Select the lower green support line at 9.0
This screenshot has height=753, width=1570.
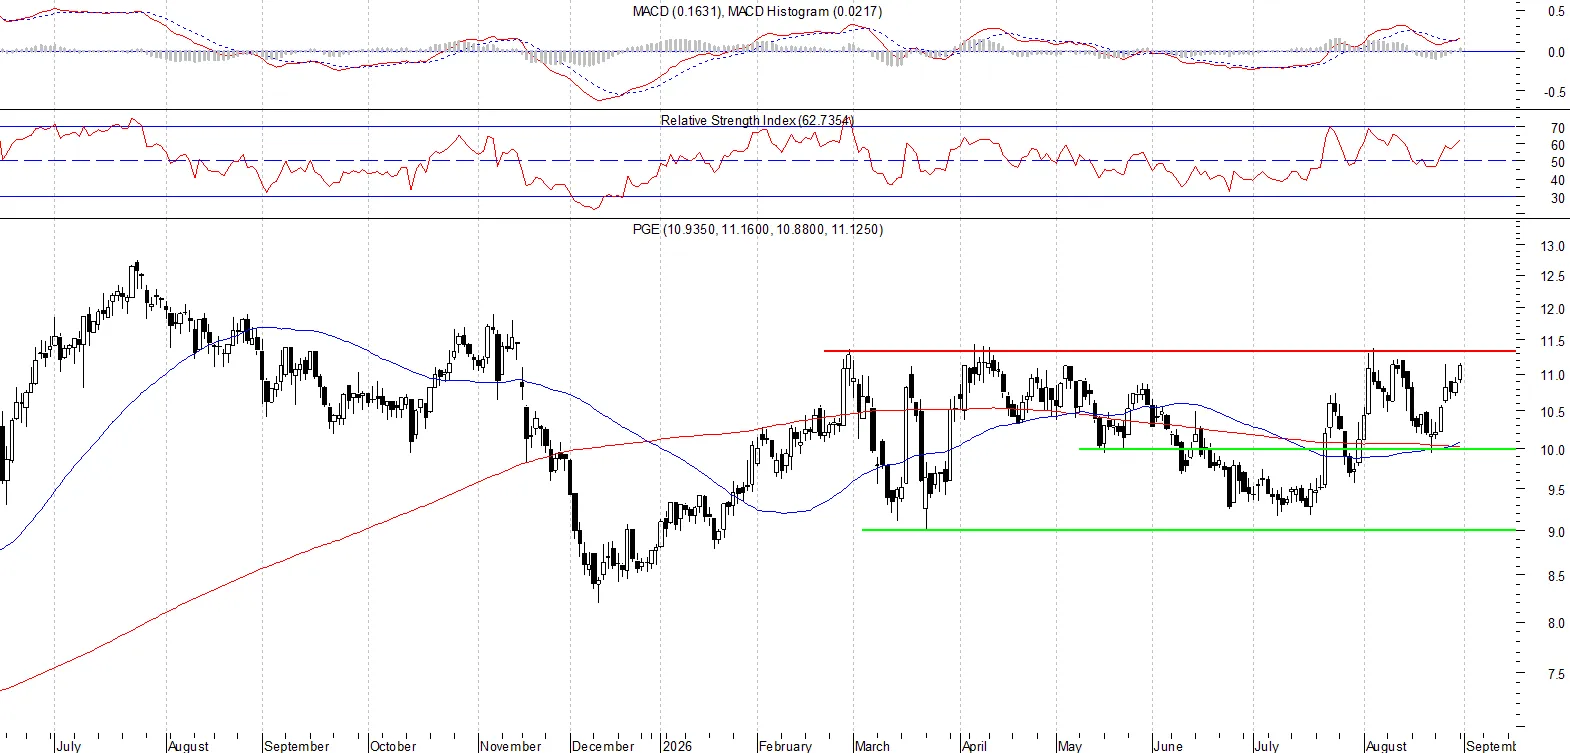tap(1189, 530)
